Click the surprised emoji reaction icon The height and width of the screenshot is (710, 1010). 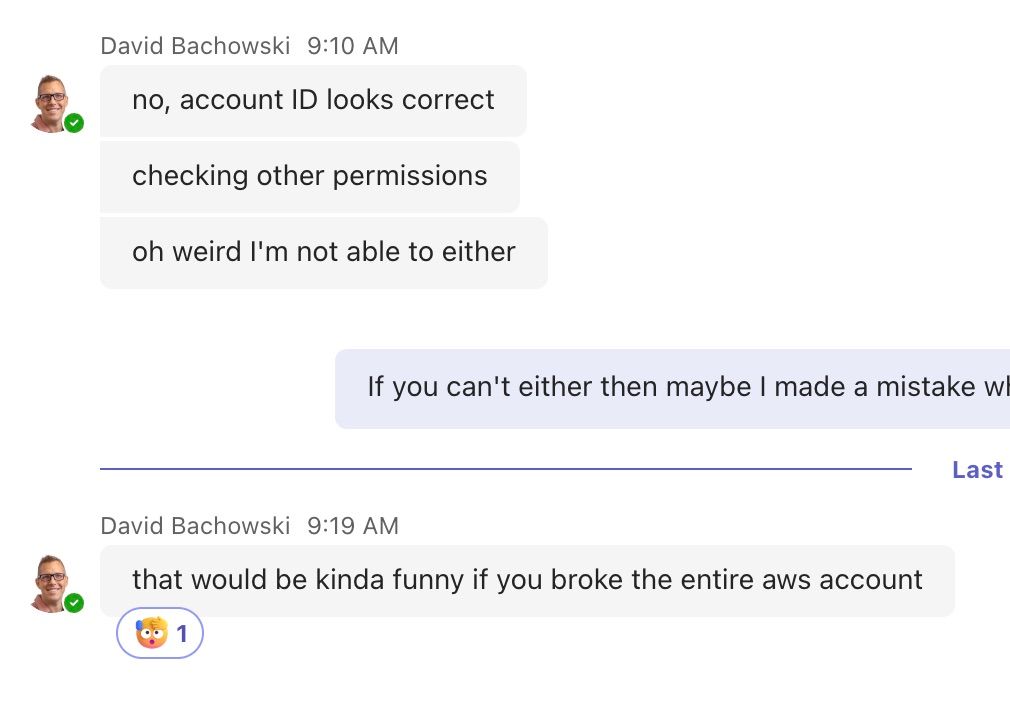(x=151, y=634)
